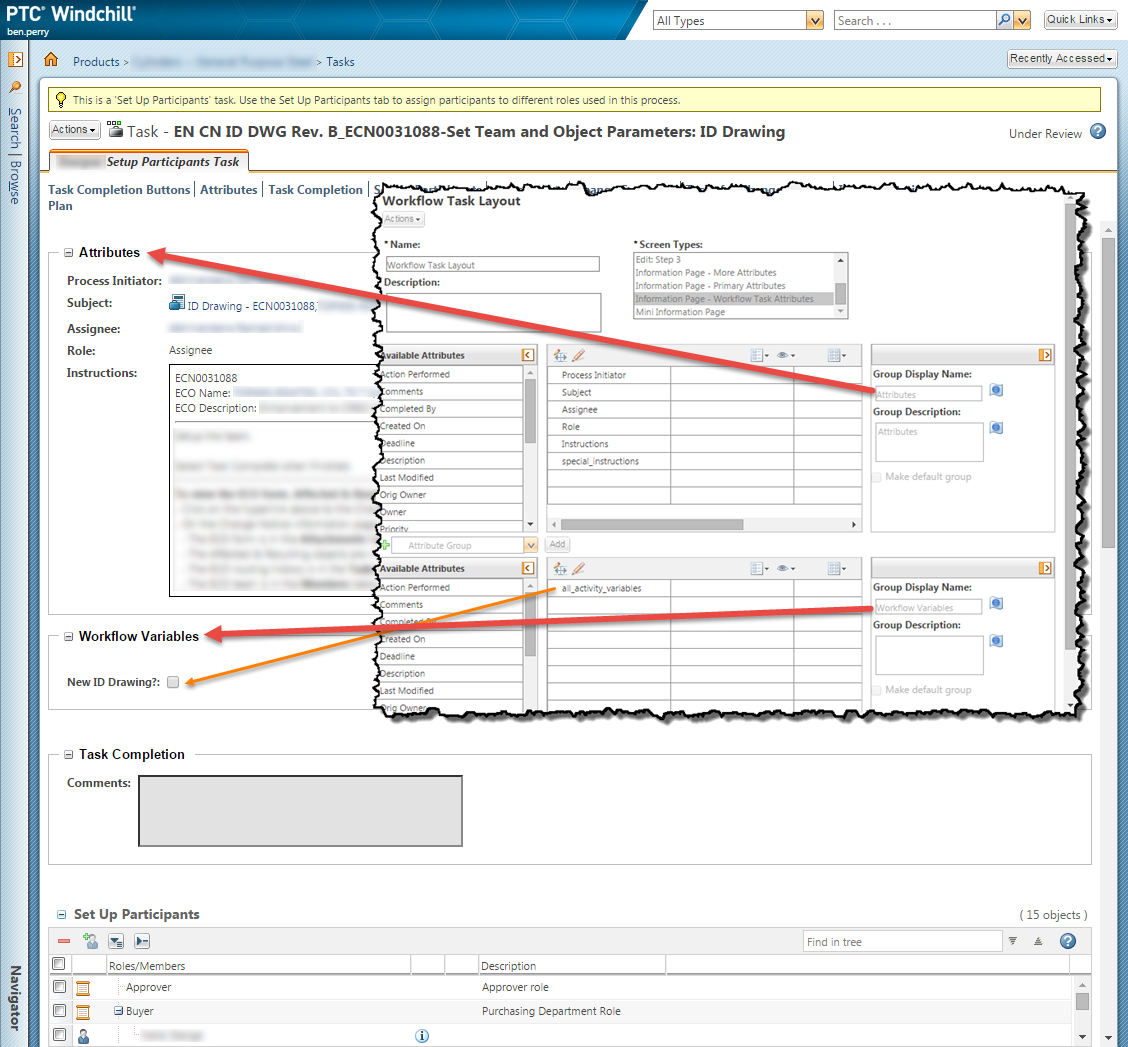Select the Approver row checkbox
Screen dimensions: 1128x1047
(x=59, y=987)
